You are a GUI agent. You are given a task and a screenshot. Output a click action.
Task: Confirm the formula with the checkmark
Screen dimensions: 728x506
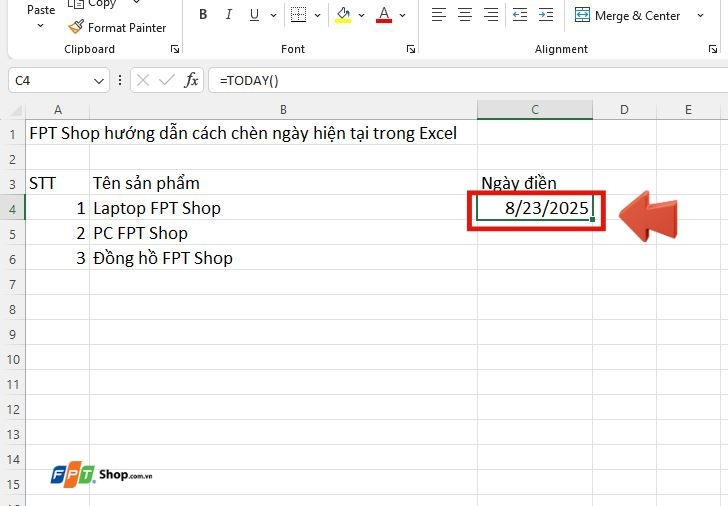(166, 80)
